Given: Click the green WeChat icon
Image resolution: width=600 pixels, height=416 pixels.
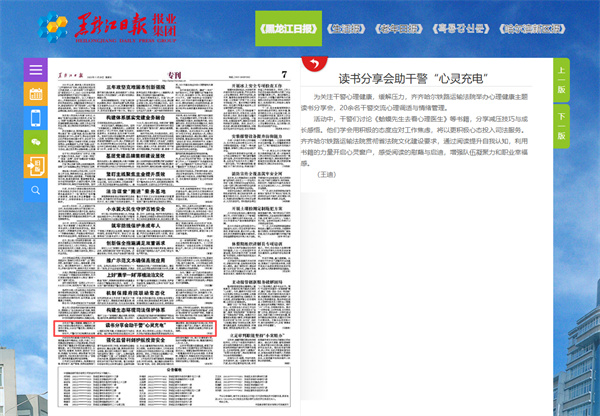Looking at the screenshot, I should click(36, 142).
